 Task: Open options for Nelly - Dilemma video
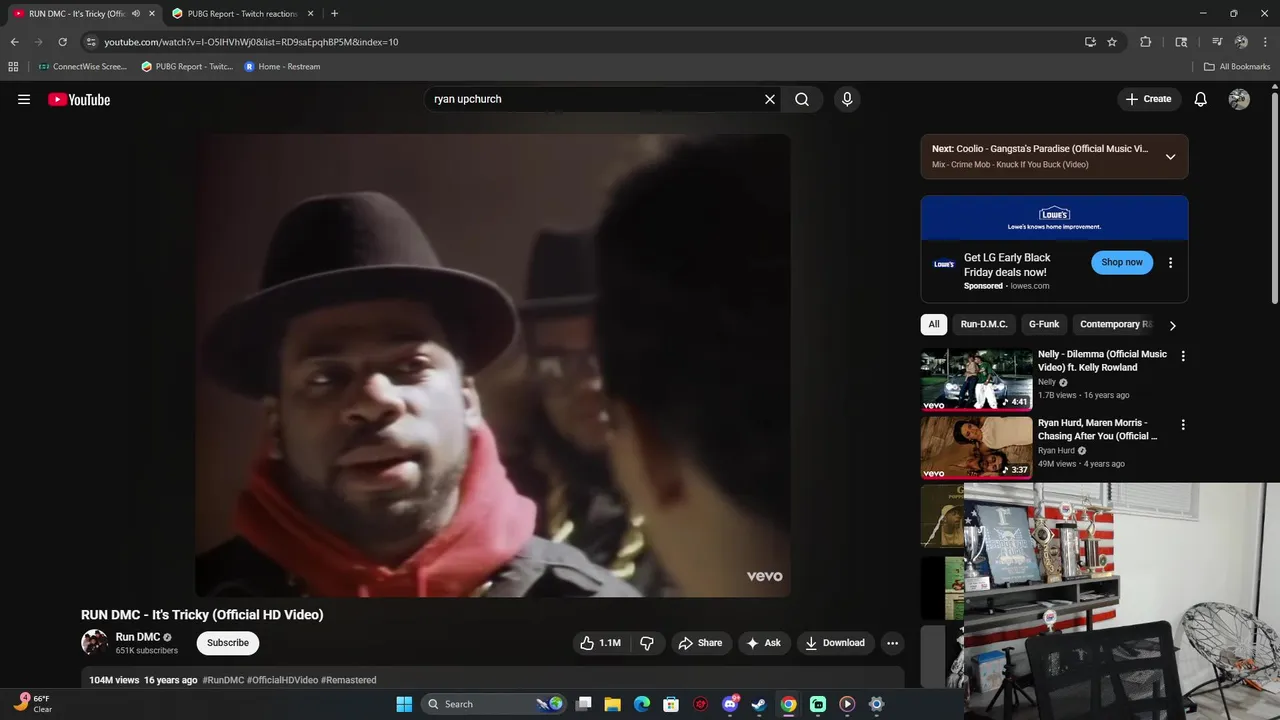[1183, 356]
